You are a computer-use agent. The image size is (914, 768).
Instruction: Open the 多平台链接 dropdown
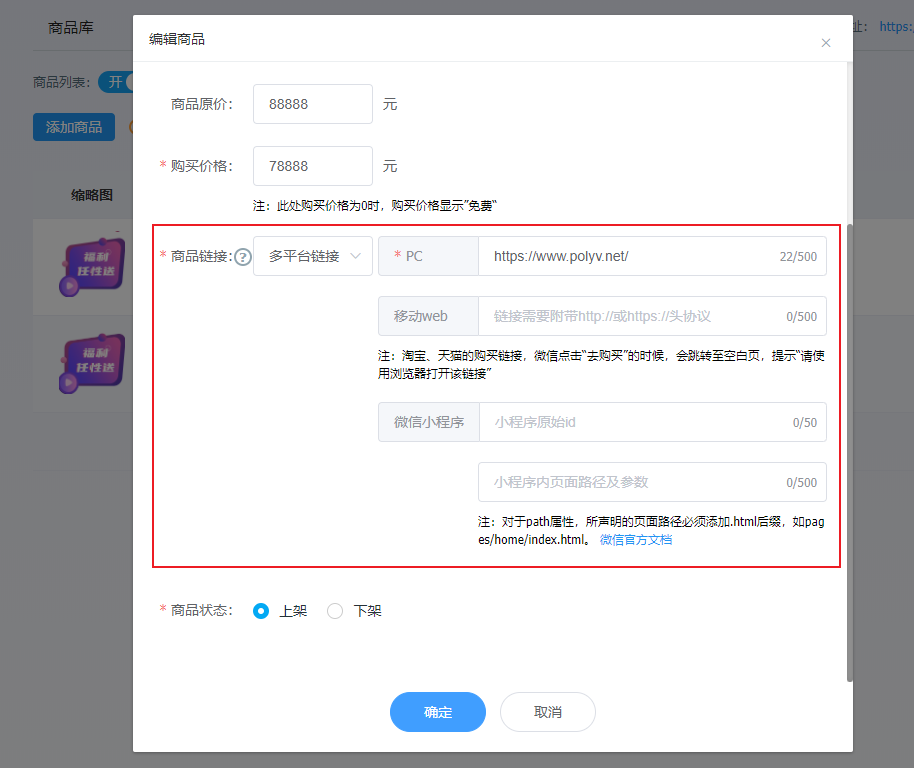tap(313, 256)
